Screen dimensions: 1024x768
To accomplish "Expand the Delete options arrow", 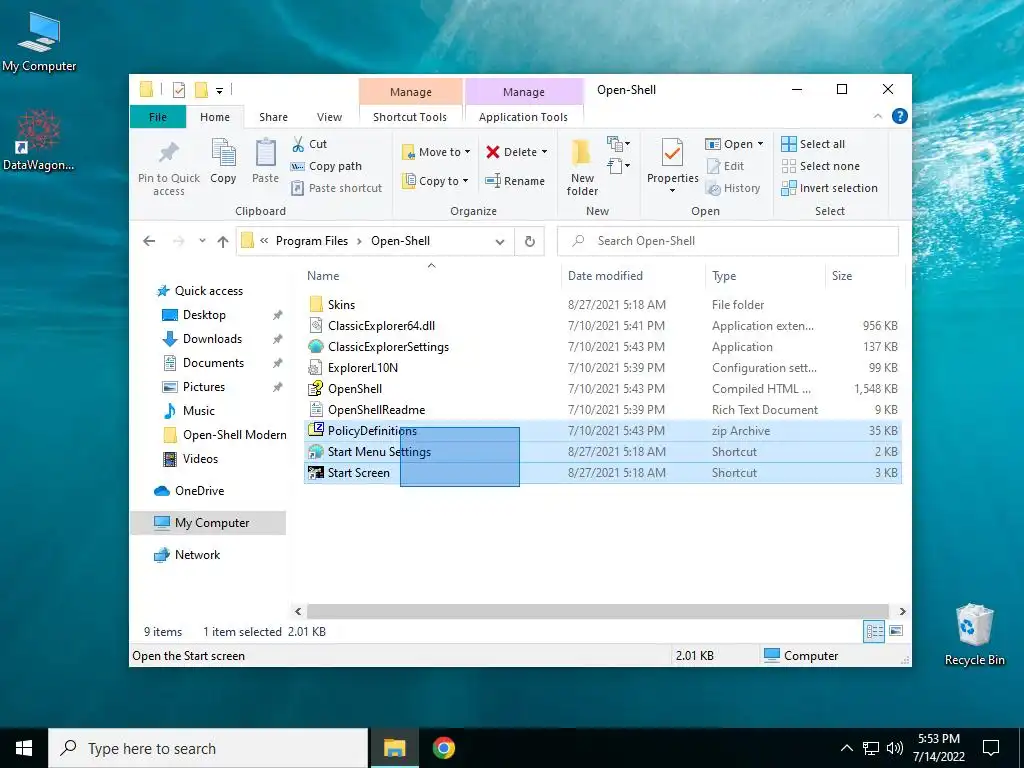I will point(544,152).
